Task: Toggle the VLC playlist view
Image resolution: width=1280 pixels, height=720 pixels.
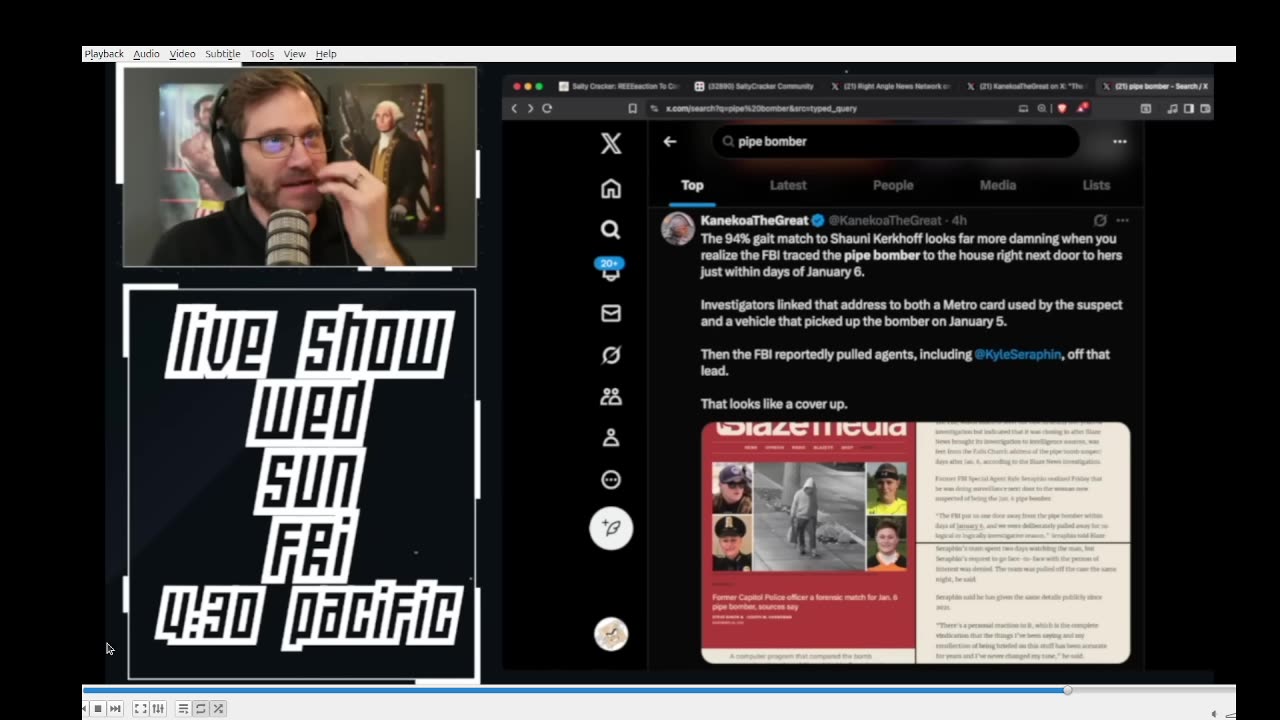Action: [183, 708]
